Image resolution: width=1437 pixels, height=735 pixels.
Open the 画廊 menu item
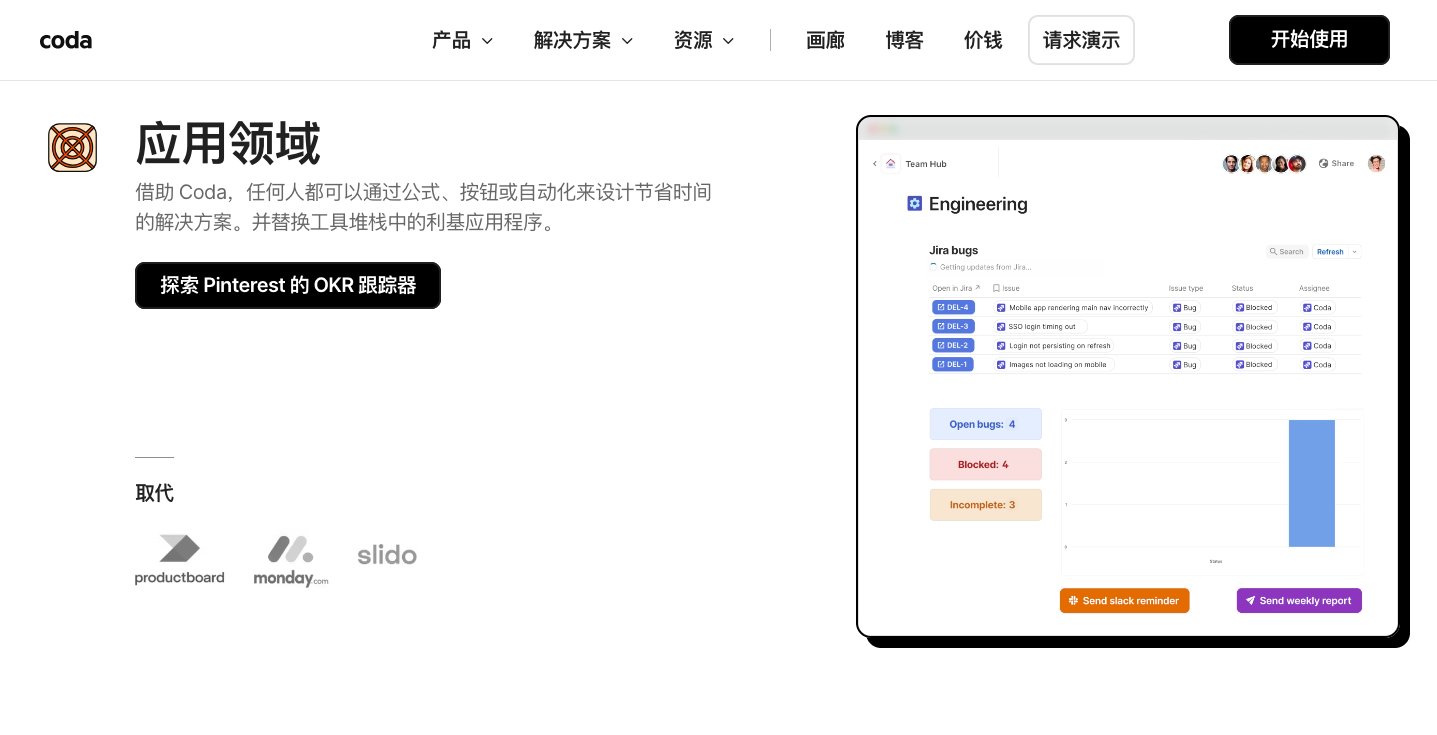click(x=825, y=40)
